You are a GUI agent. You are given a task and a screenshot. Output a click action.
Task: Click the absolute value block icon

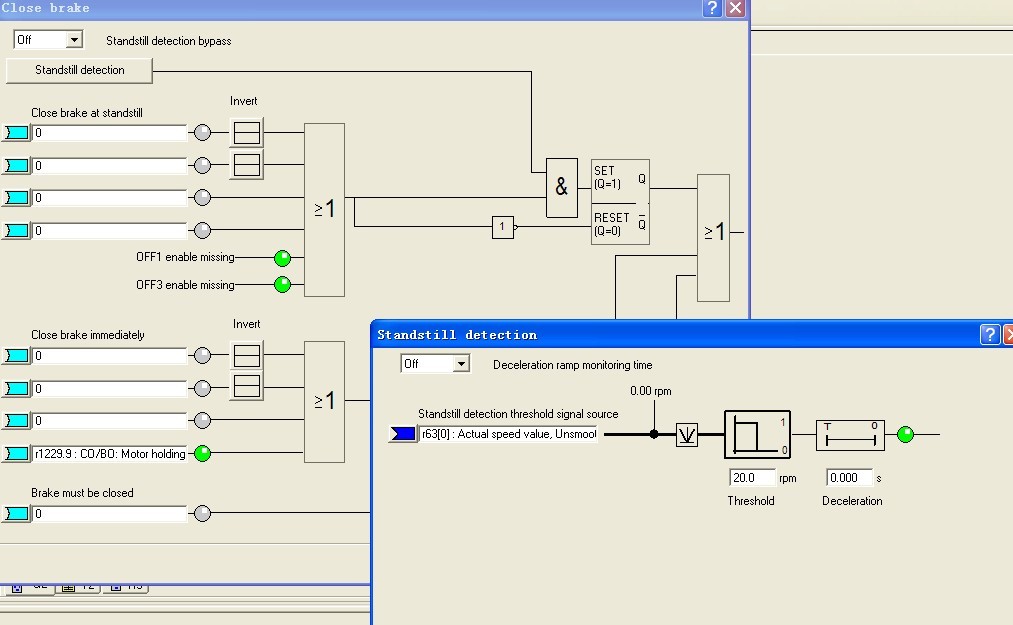pyautogui.click(x=687, y=434)
